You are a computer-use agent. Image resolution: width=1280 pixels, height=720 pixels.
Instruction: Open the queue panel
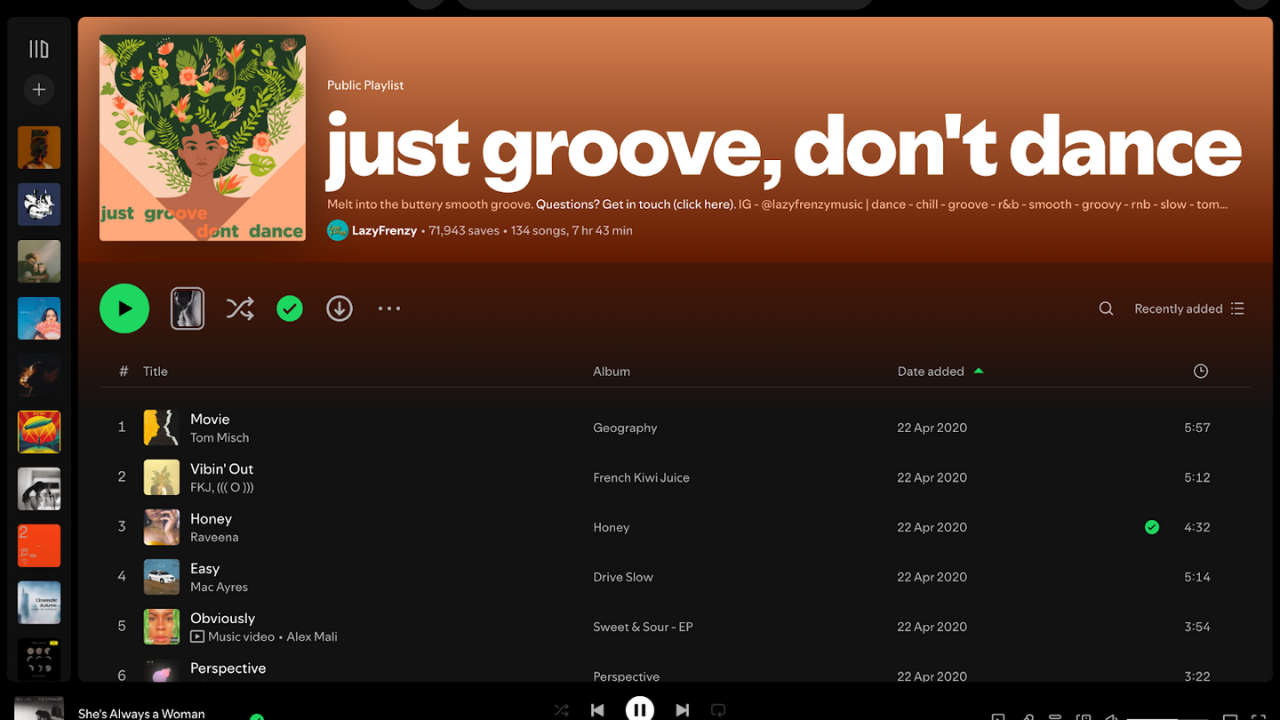1056,715
